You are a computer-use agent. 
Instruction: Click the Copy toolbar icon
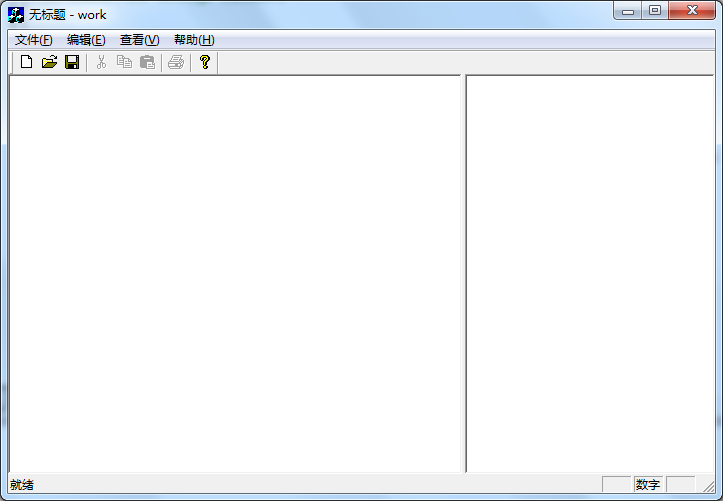point(124,62)
